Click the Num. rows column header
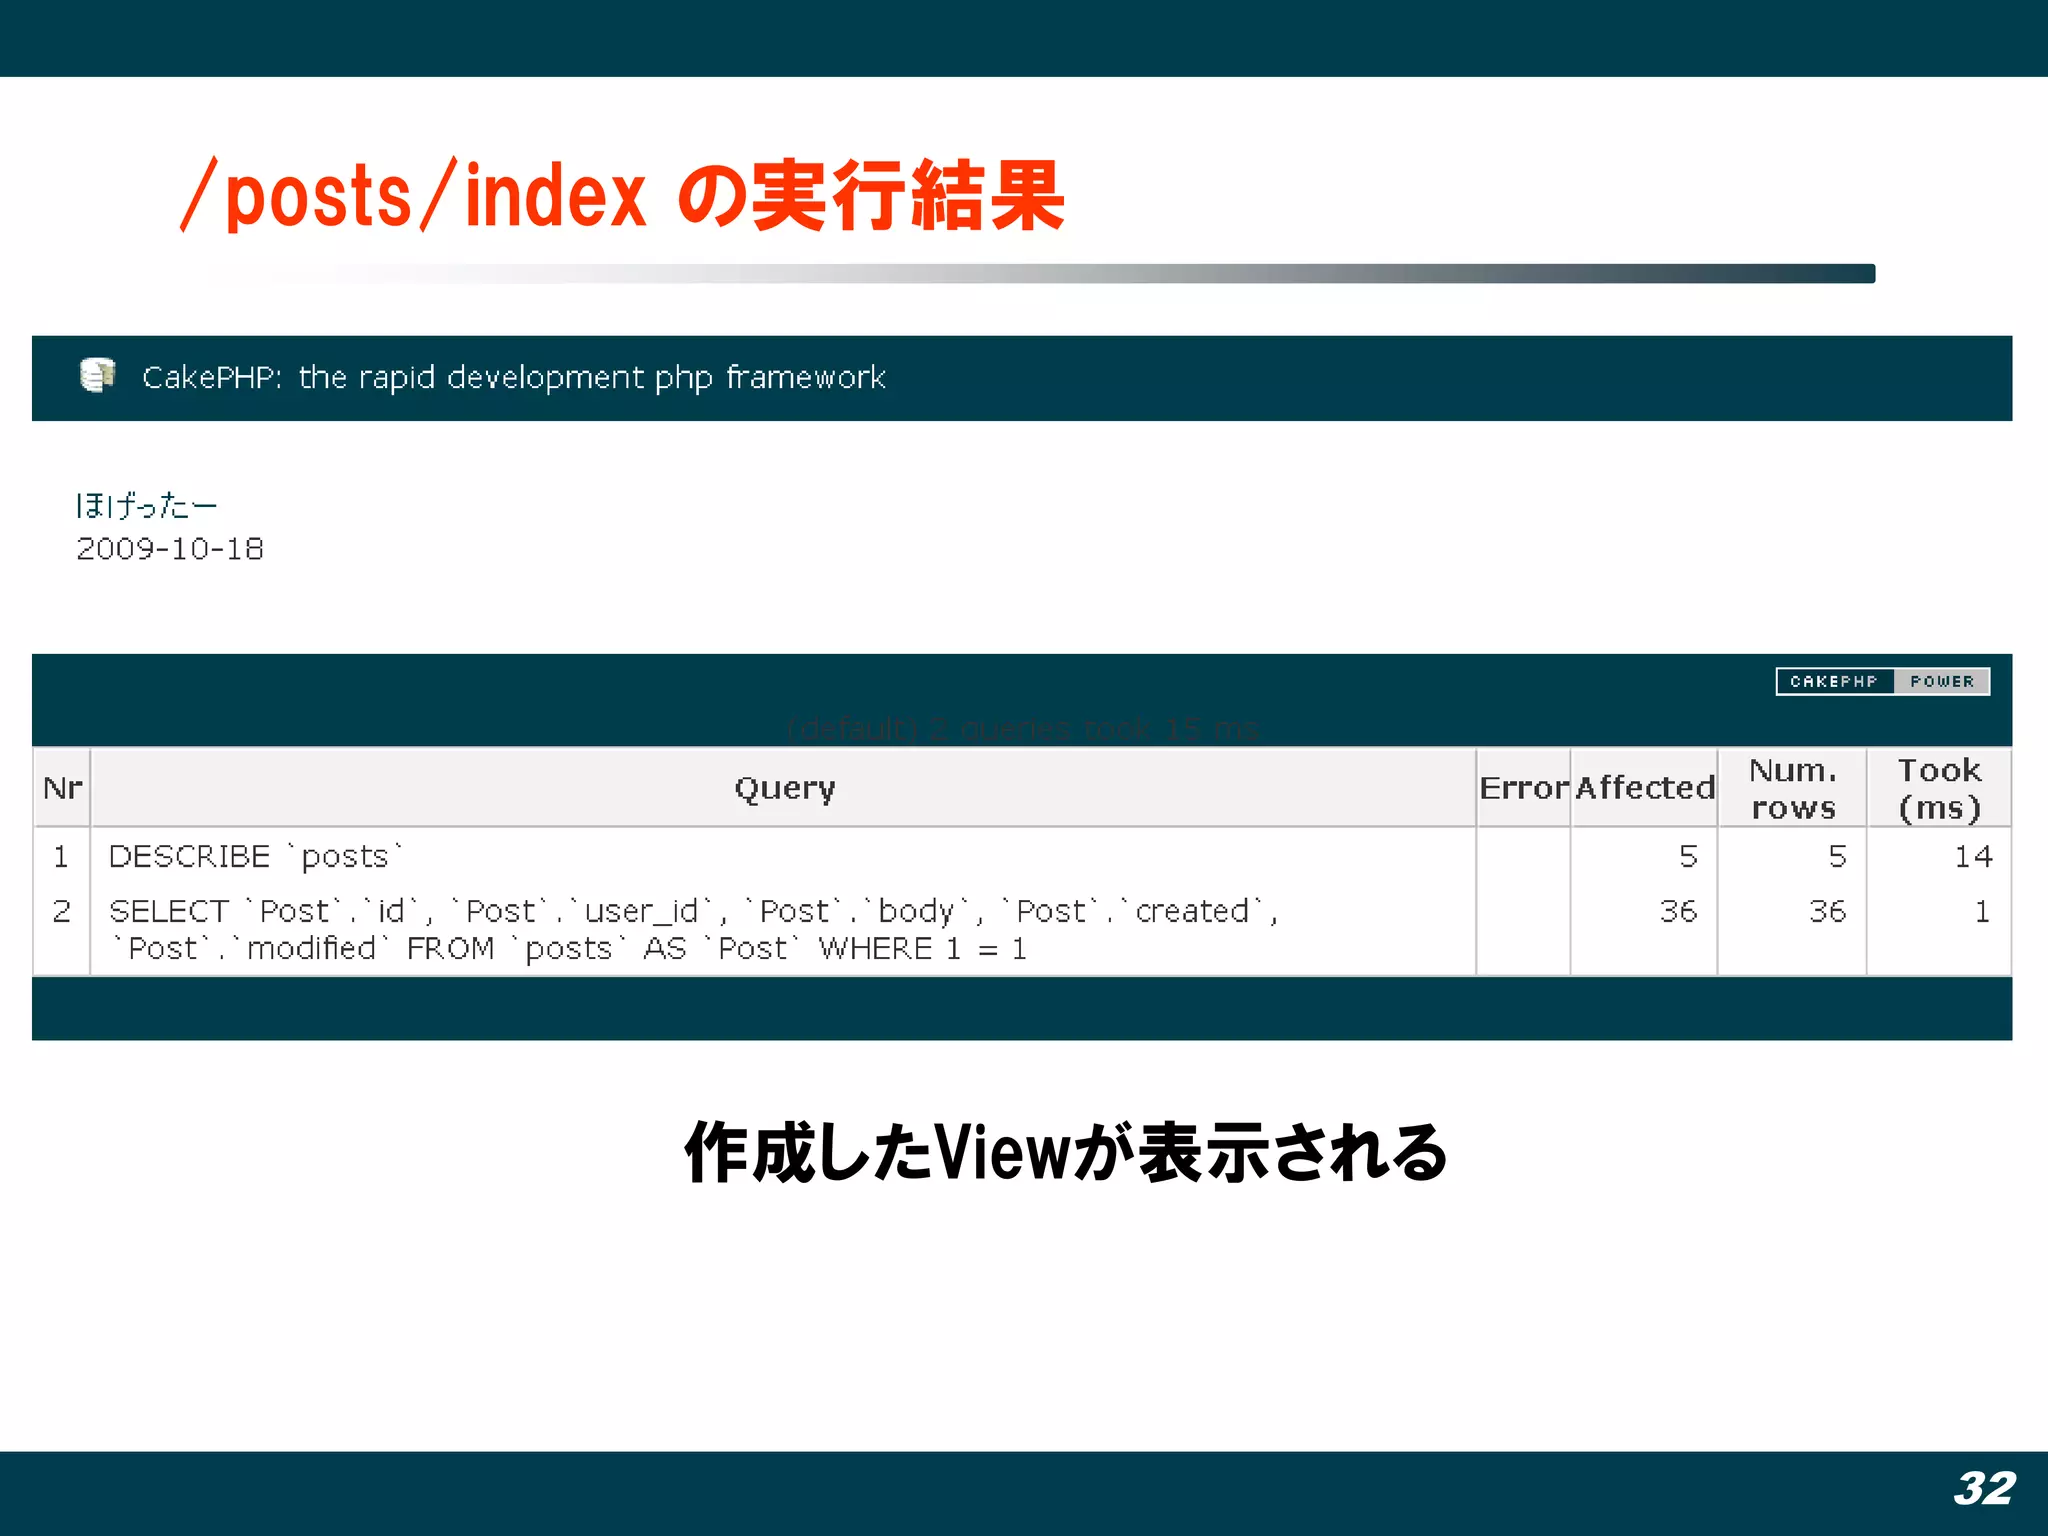The height and width of the screenshot is (1536, 2048). pyautogui.click(x=1793, y=788)
